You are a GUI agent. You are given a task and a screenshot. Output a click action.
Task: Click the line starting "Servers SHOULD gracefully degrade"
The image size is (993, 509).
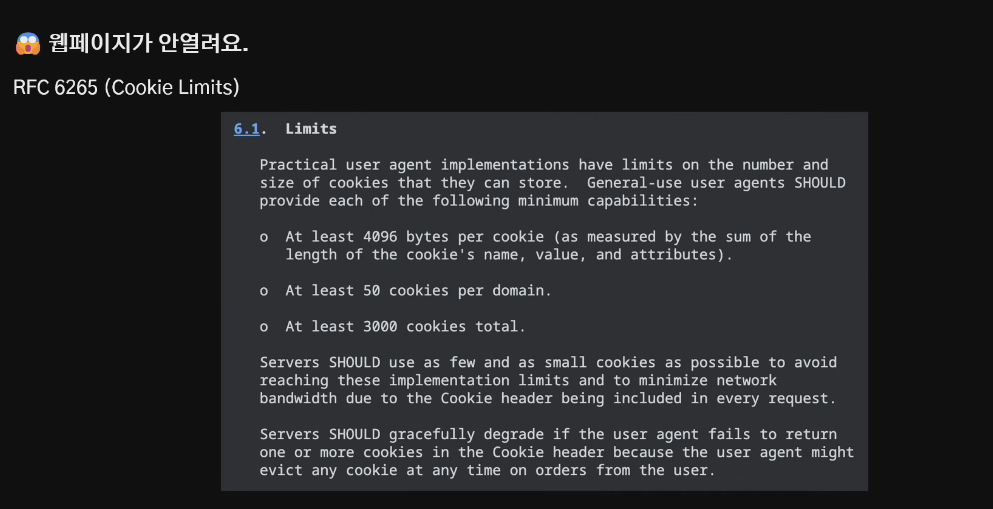click(547, 435)
